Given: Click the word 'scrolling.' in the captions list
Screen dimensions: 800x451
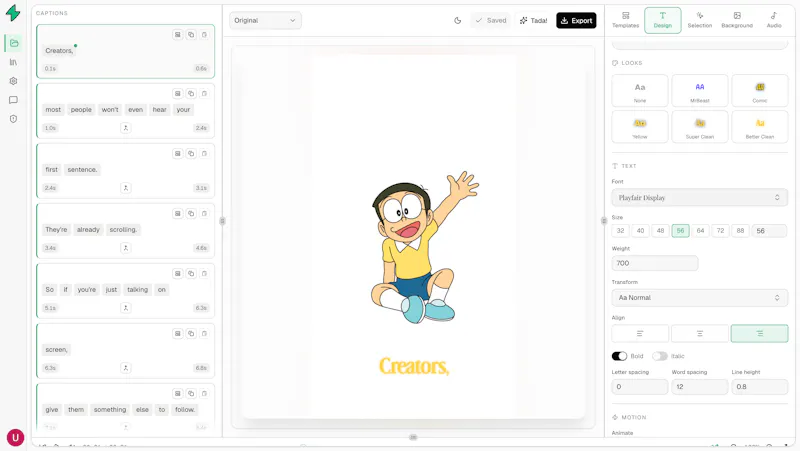Looking at the screenshot, I should tap(123, 230).
